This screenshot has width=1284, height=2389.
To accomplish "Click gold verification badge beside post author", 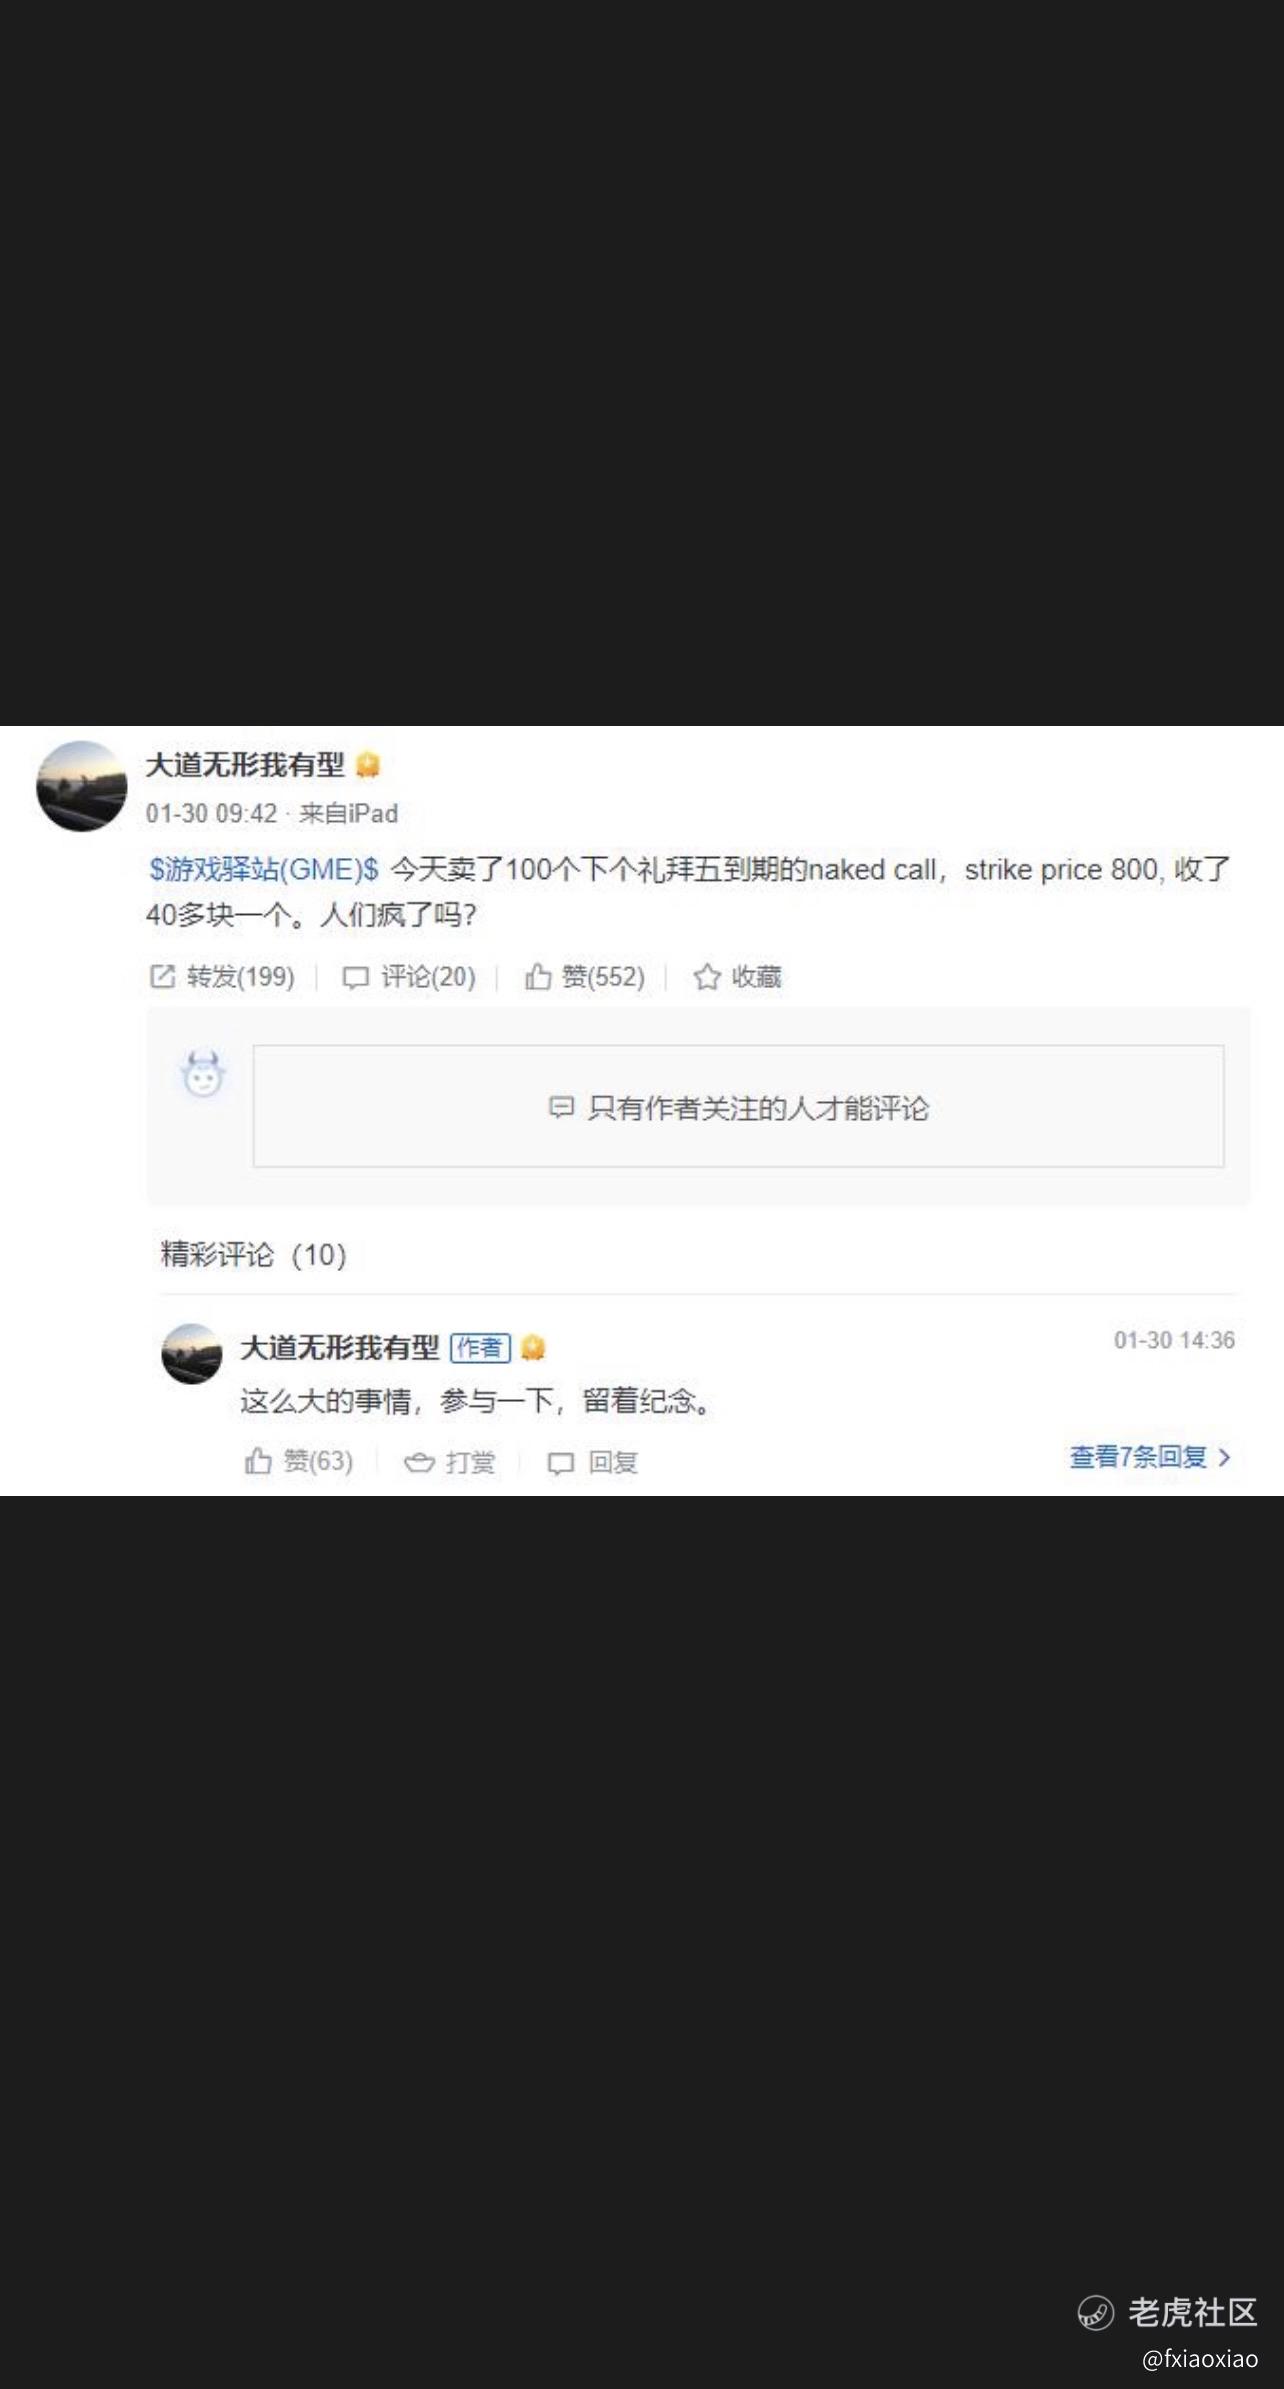I will 368,766.
